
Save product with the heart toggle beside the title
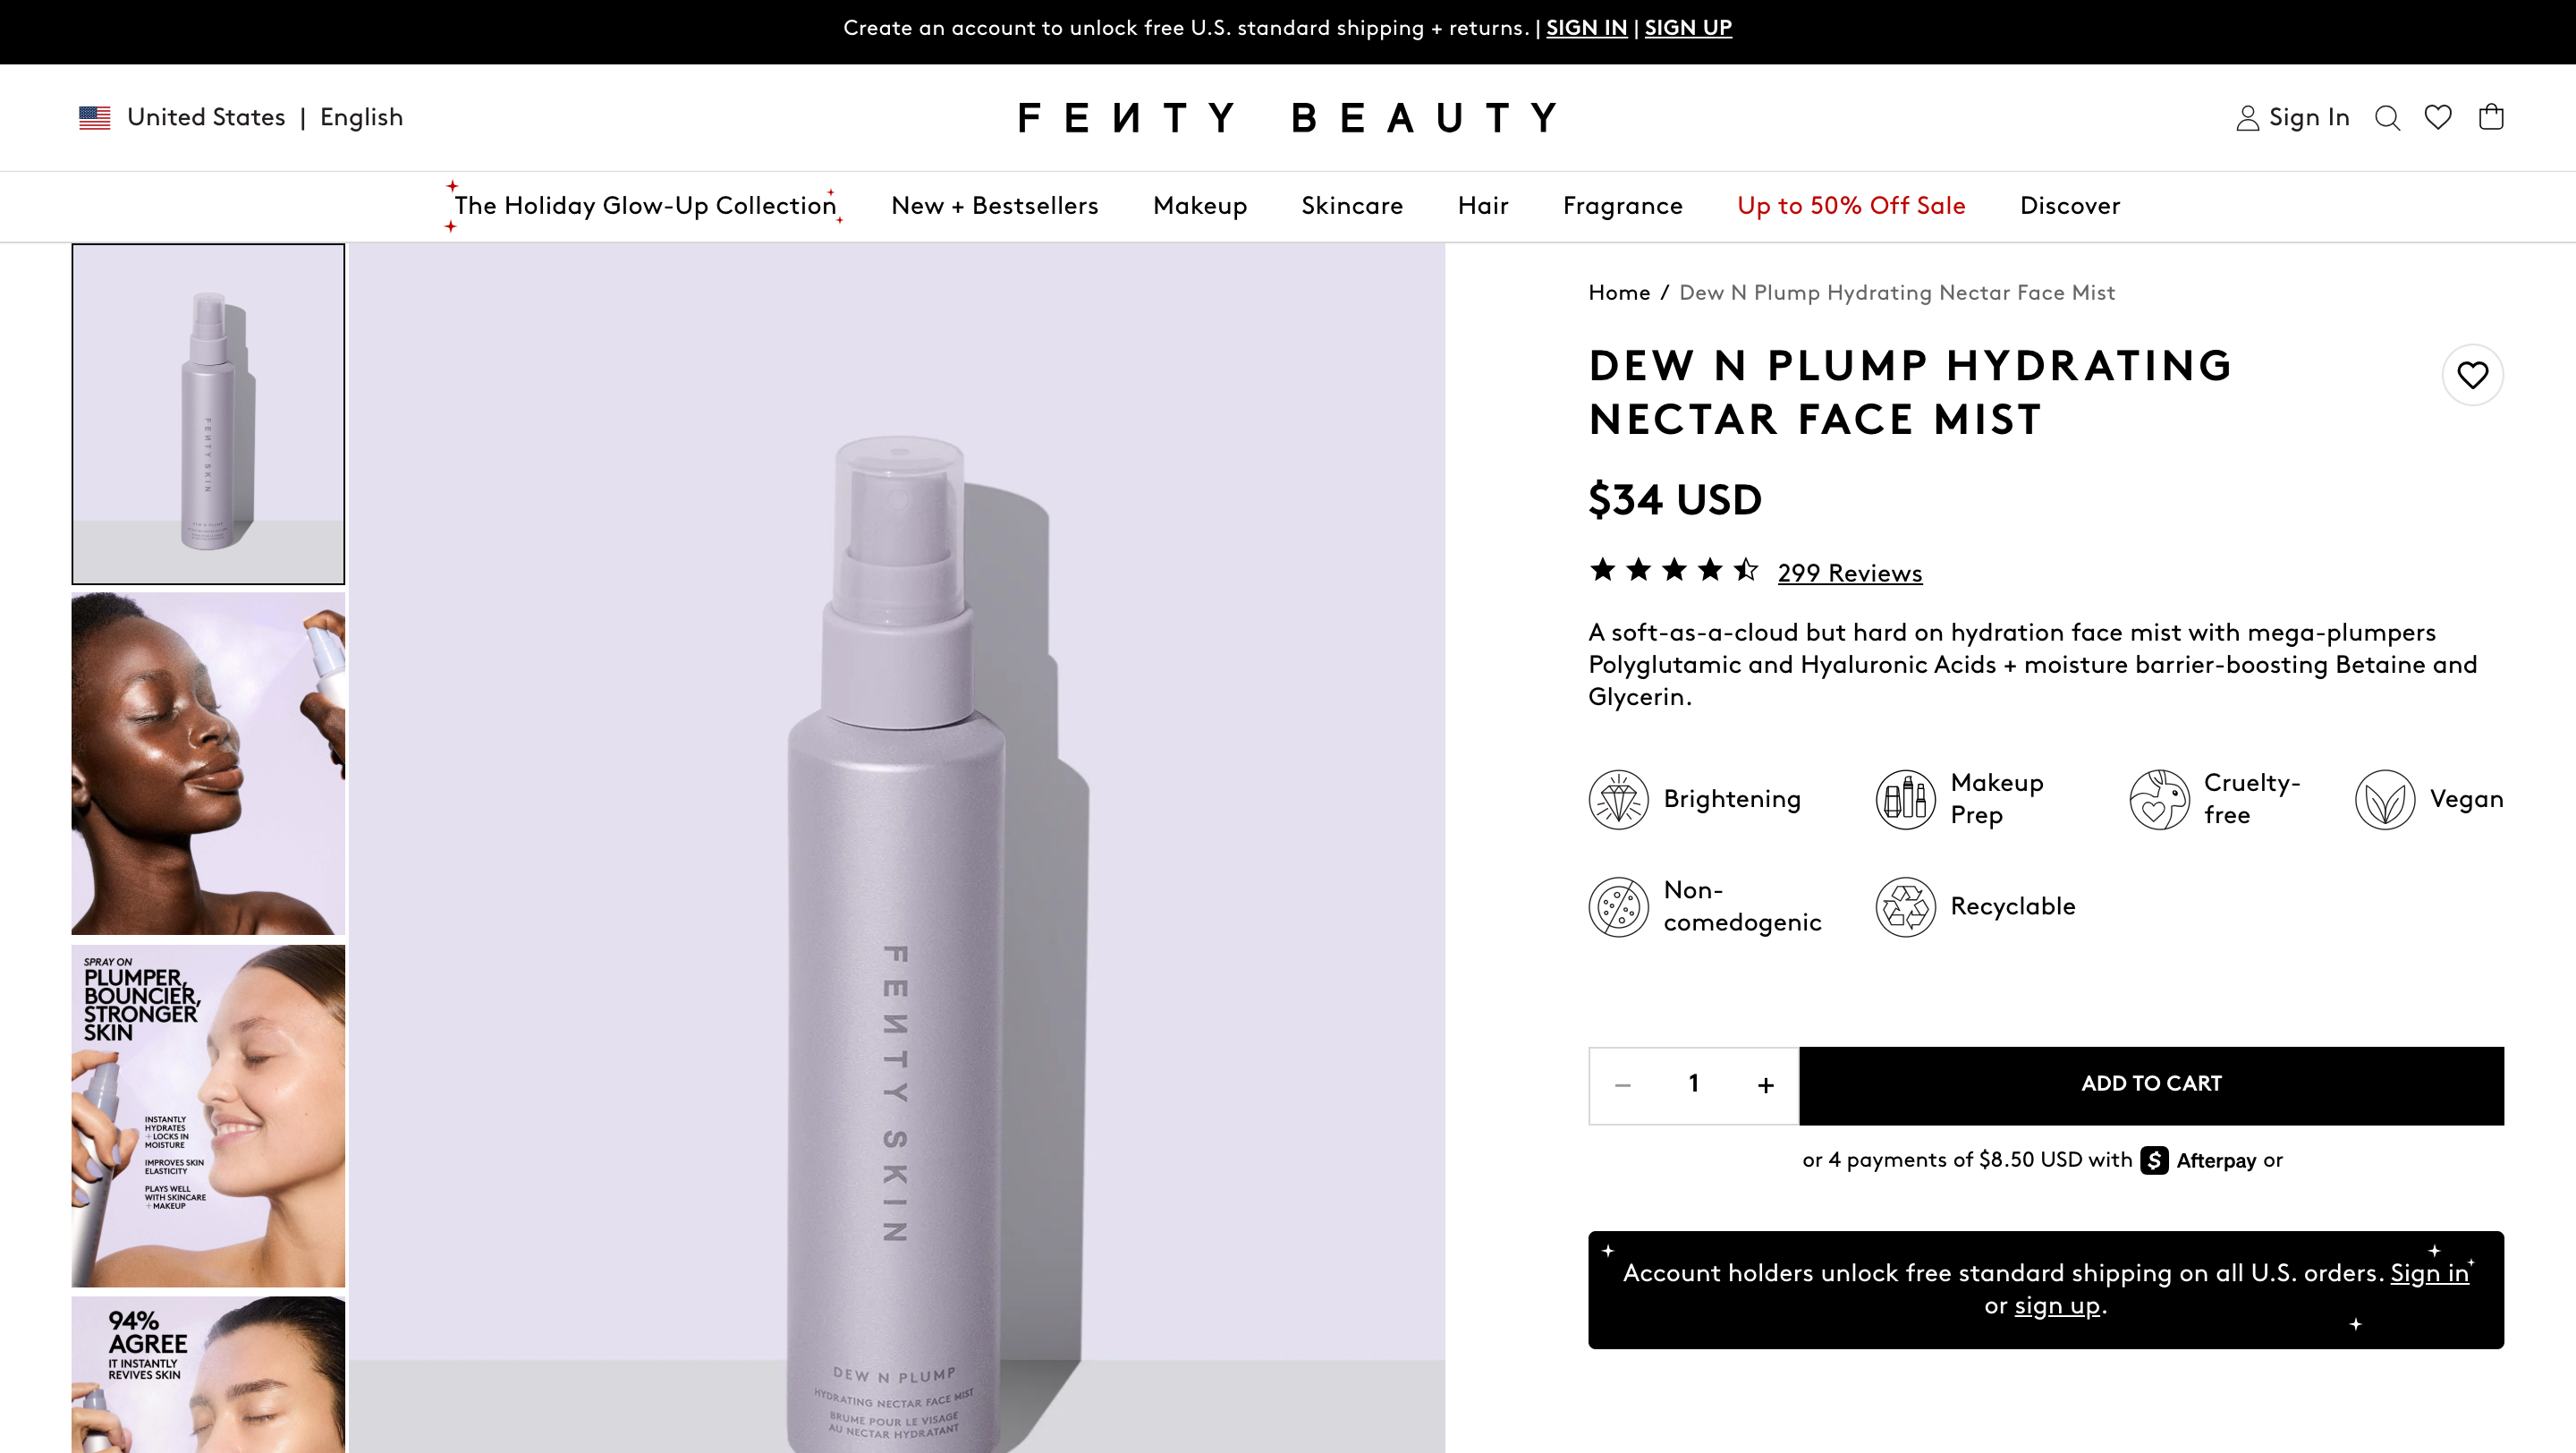point(2473,375)
